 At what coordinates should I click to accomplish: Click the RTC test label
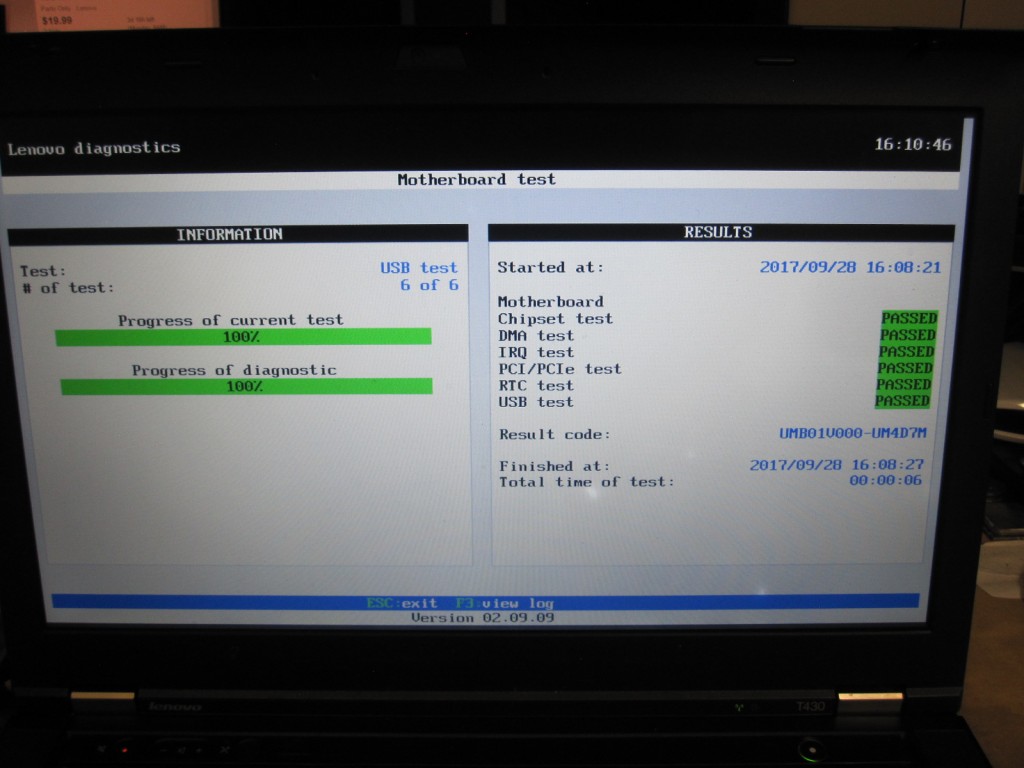(536, 385)
